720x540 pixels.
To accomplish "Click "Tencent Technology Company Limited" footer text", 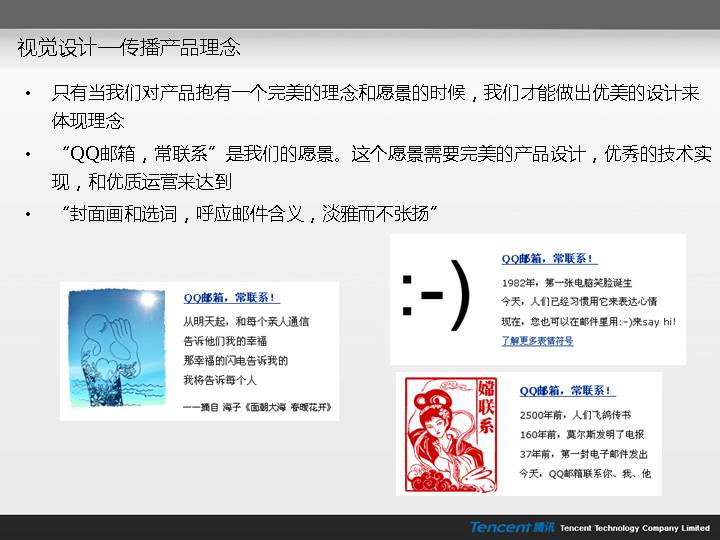I will (x=634, y=528).
